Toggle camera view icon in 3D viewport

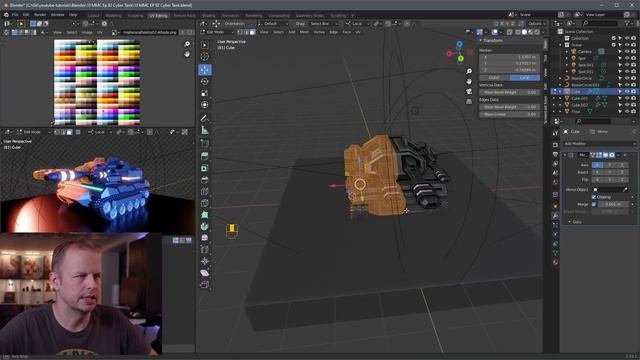click(x=469, y=91)
